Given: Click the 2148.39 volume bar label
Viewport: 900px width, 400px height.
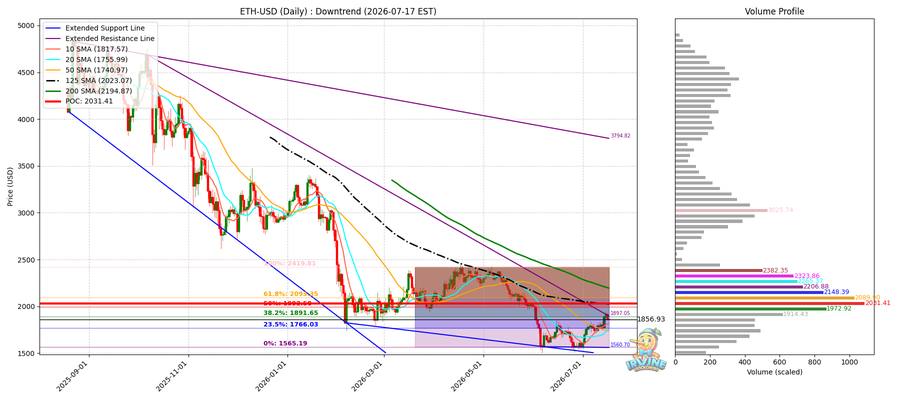Looking at the screenshot, I should [x=837, y=292].
